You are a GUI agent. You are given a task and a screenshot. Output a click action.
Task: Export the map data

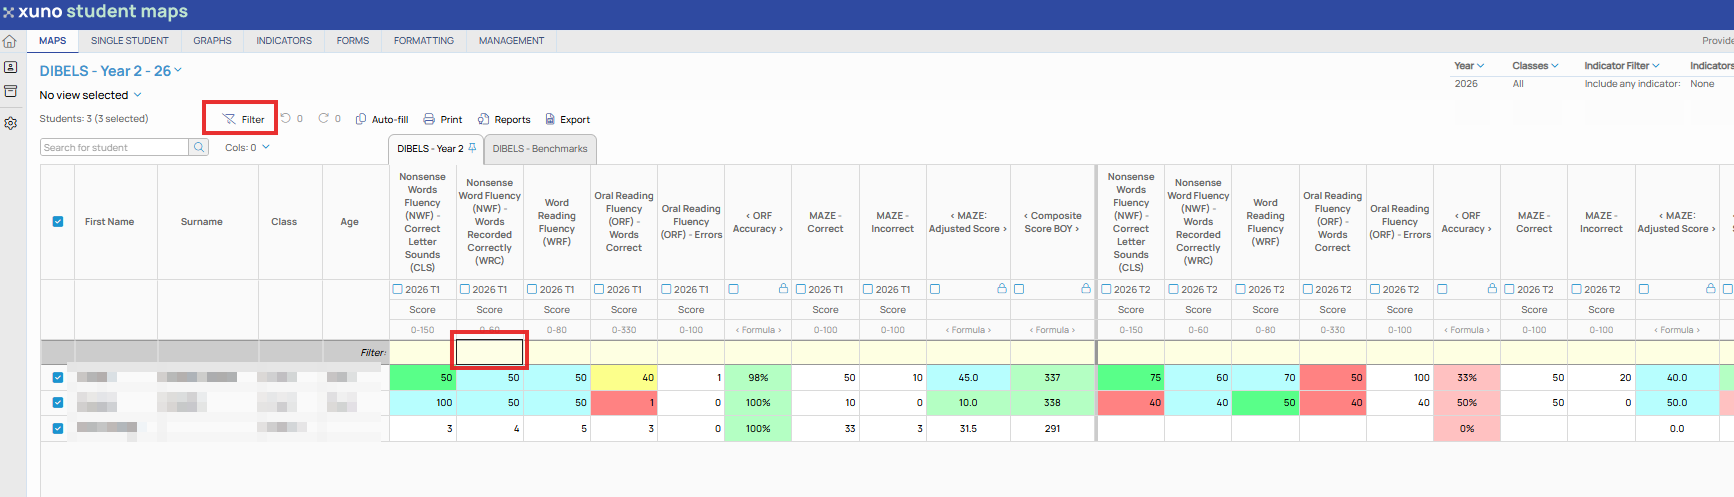pos(567,119)
